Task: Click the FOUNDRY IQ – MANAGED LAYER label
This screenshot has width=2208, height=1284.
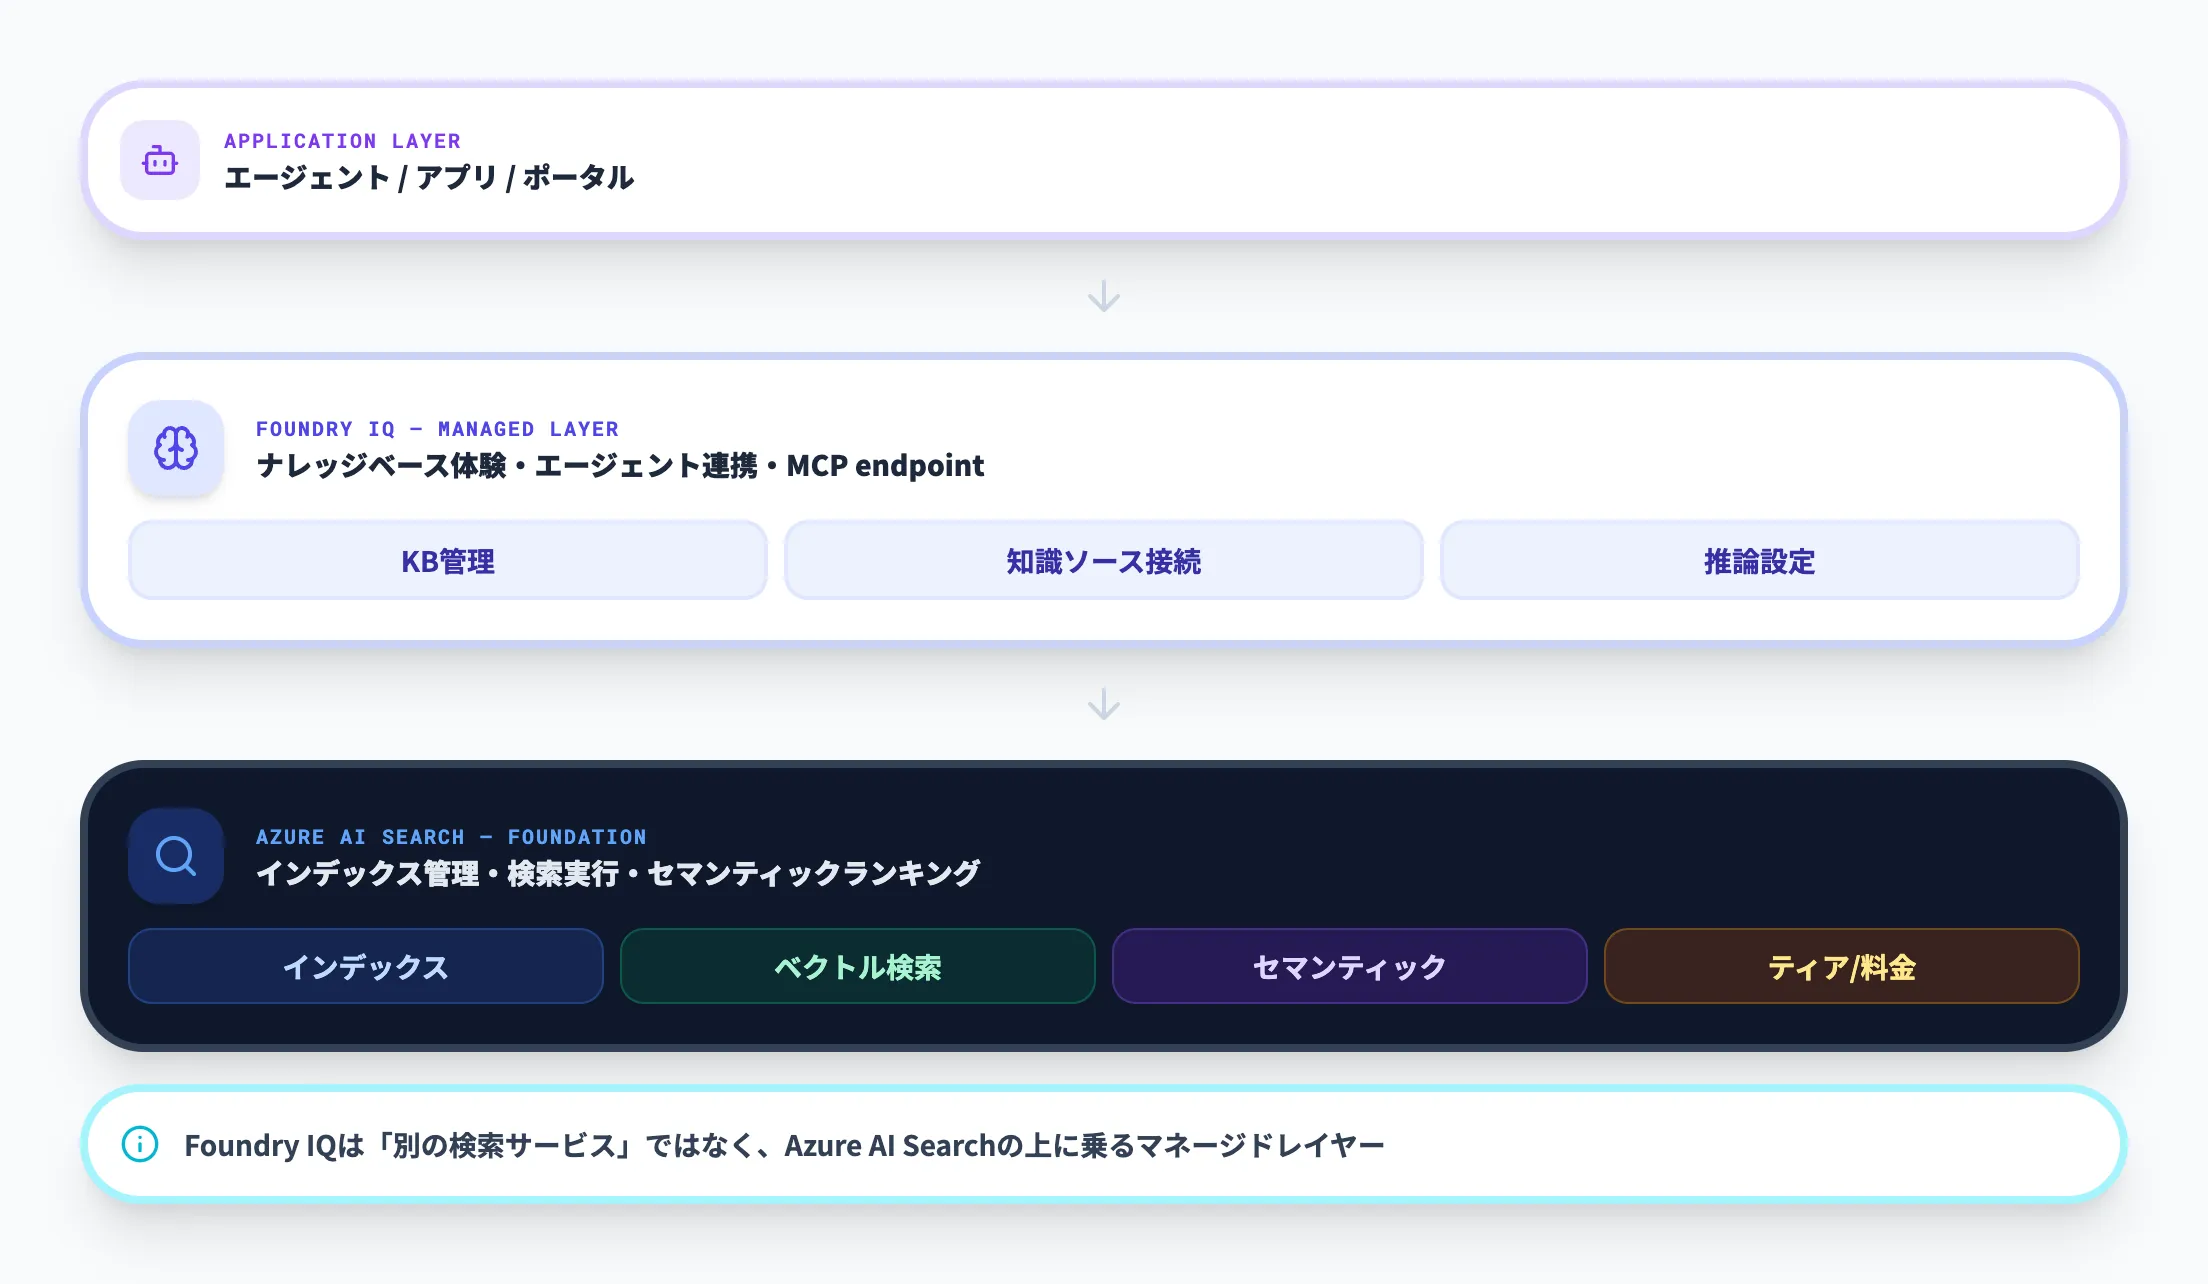Action: (x=437, y=428)
